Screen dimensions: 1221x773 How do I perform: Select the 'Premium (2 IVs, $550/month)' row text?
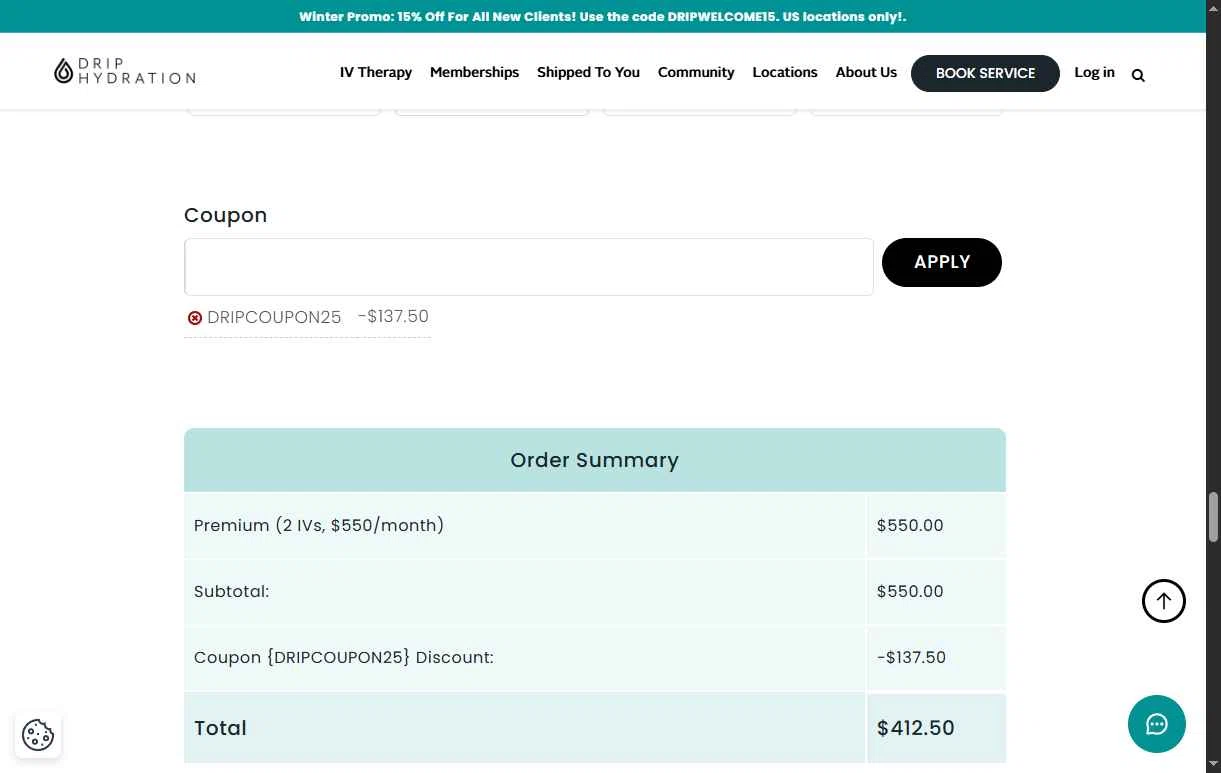(x=319, y=525)
